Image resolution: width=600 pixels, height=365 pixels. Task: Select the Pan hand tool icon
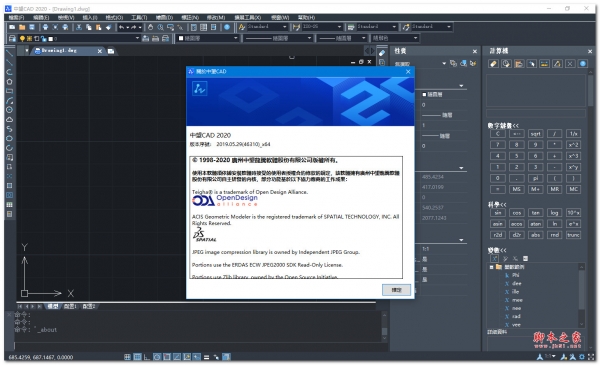pyautogui.click(x=150, y=27)
